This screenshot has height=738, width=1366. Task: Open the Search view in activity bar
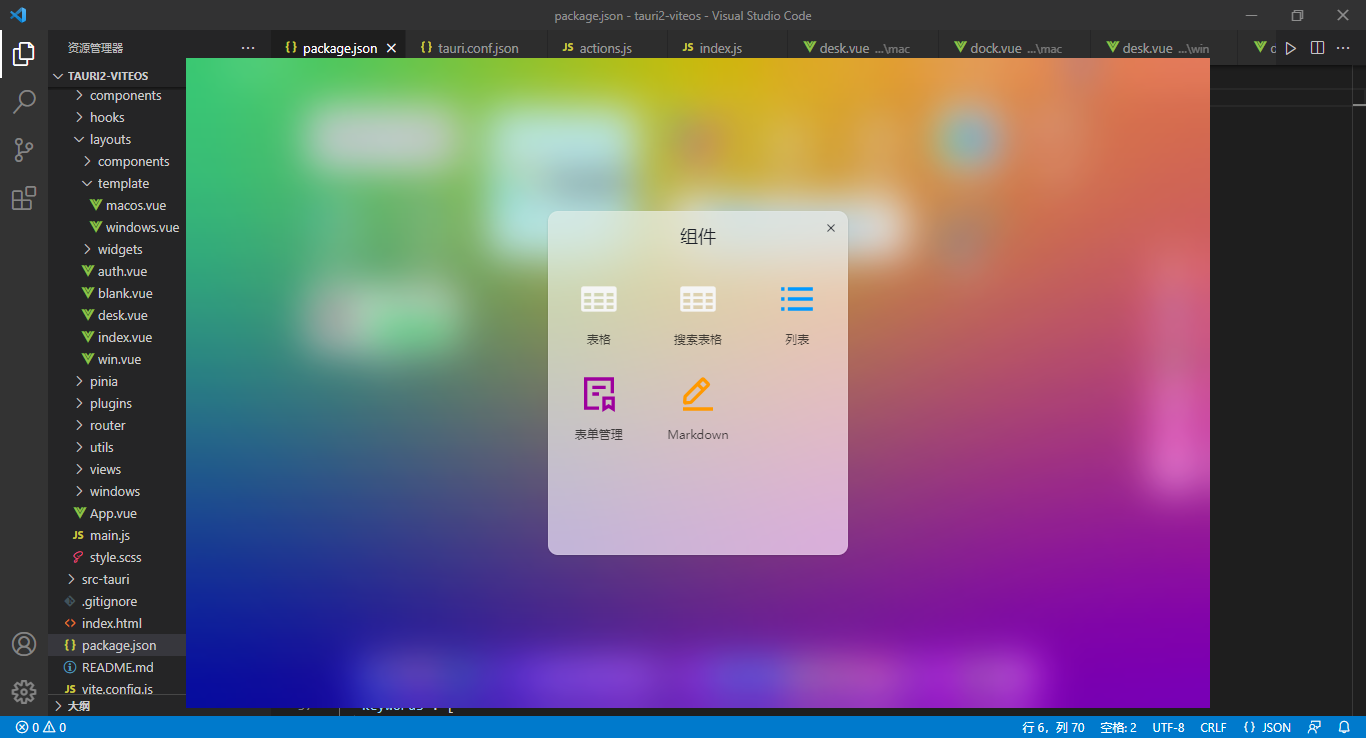click(24, 101)
